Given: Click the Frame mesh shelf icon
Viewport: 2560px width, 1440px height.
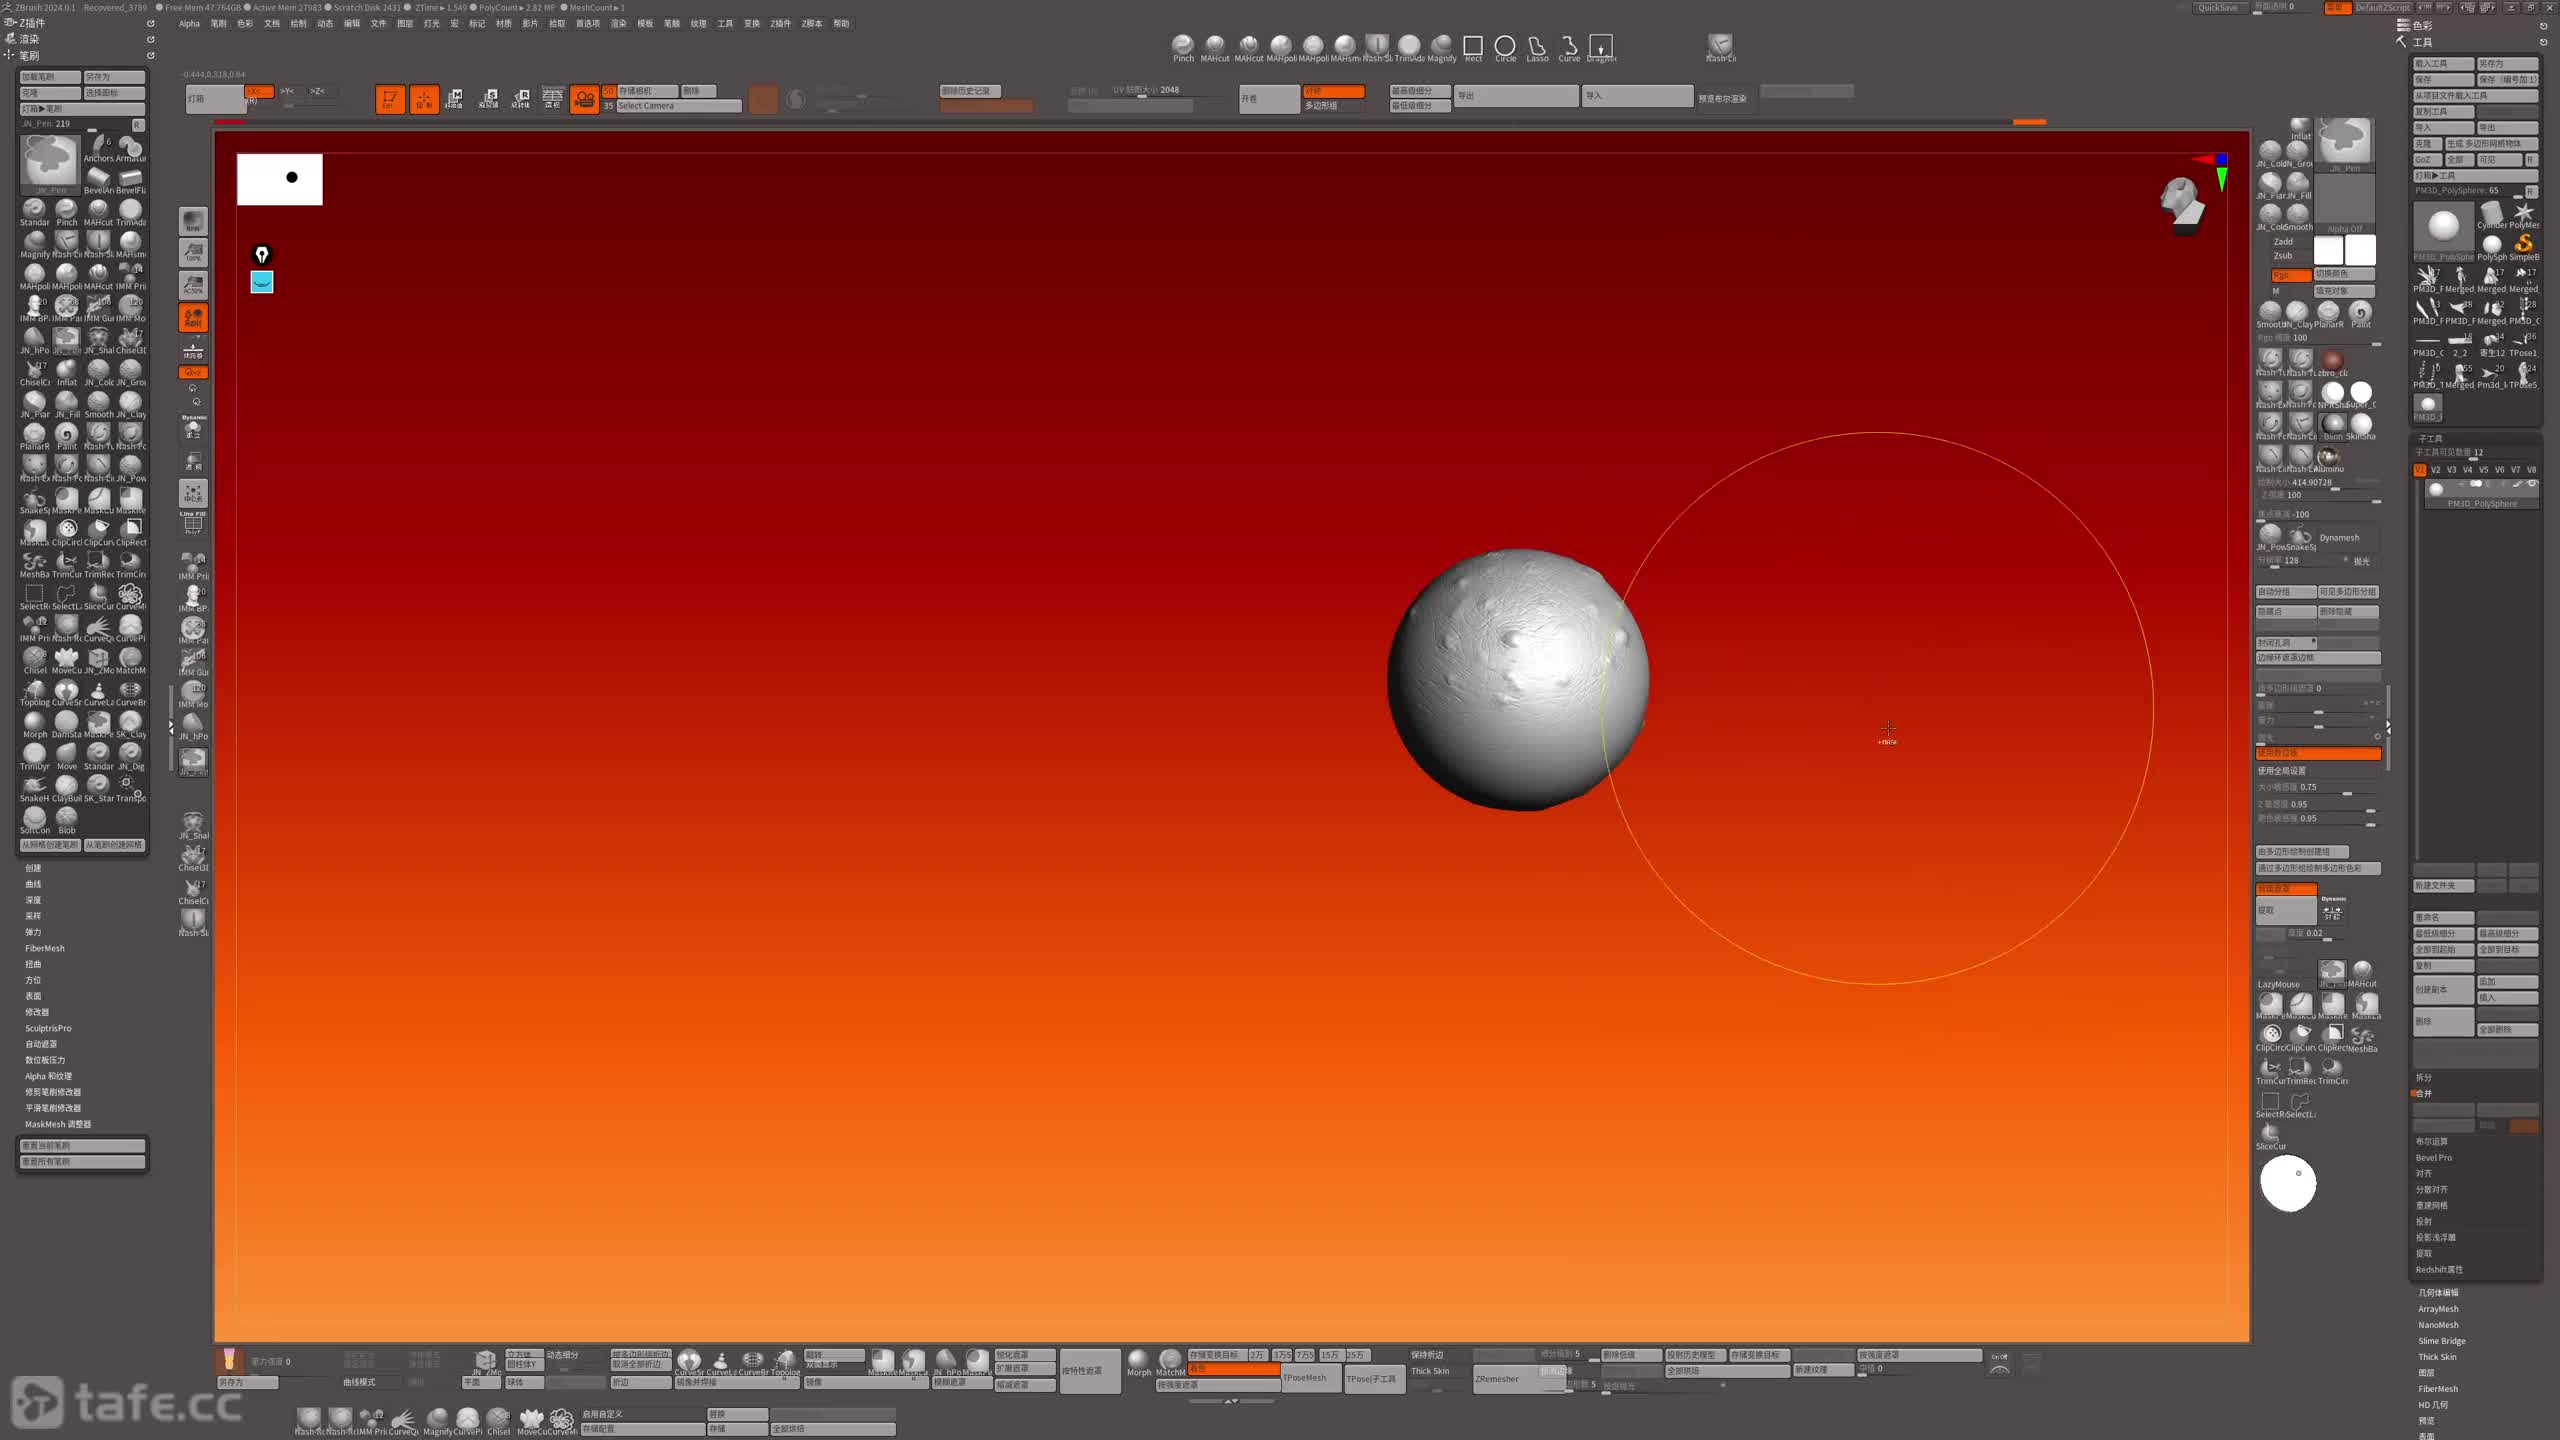Looking at the screenshot, I should coord(193,493).
